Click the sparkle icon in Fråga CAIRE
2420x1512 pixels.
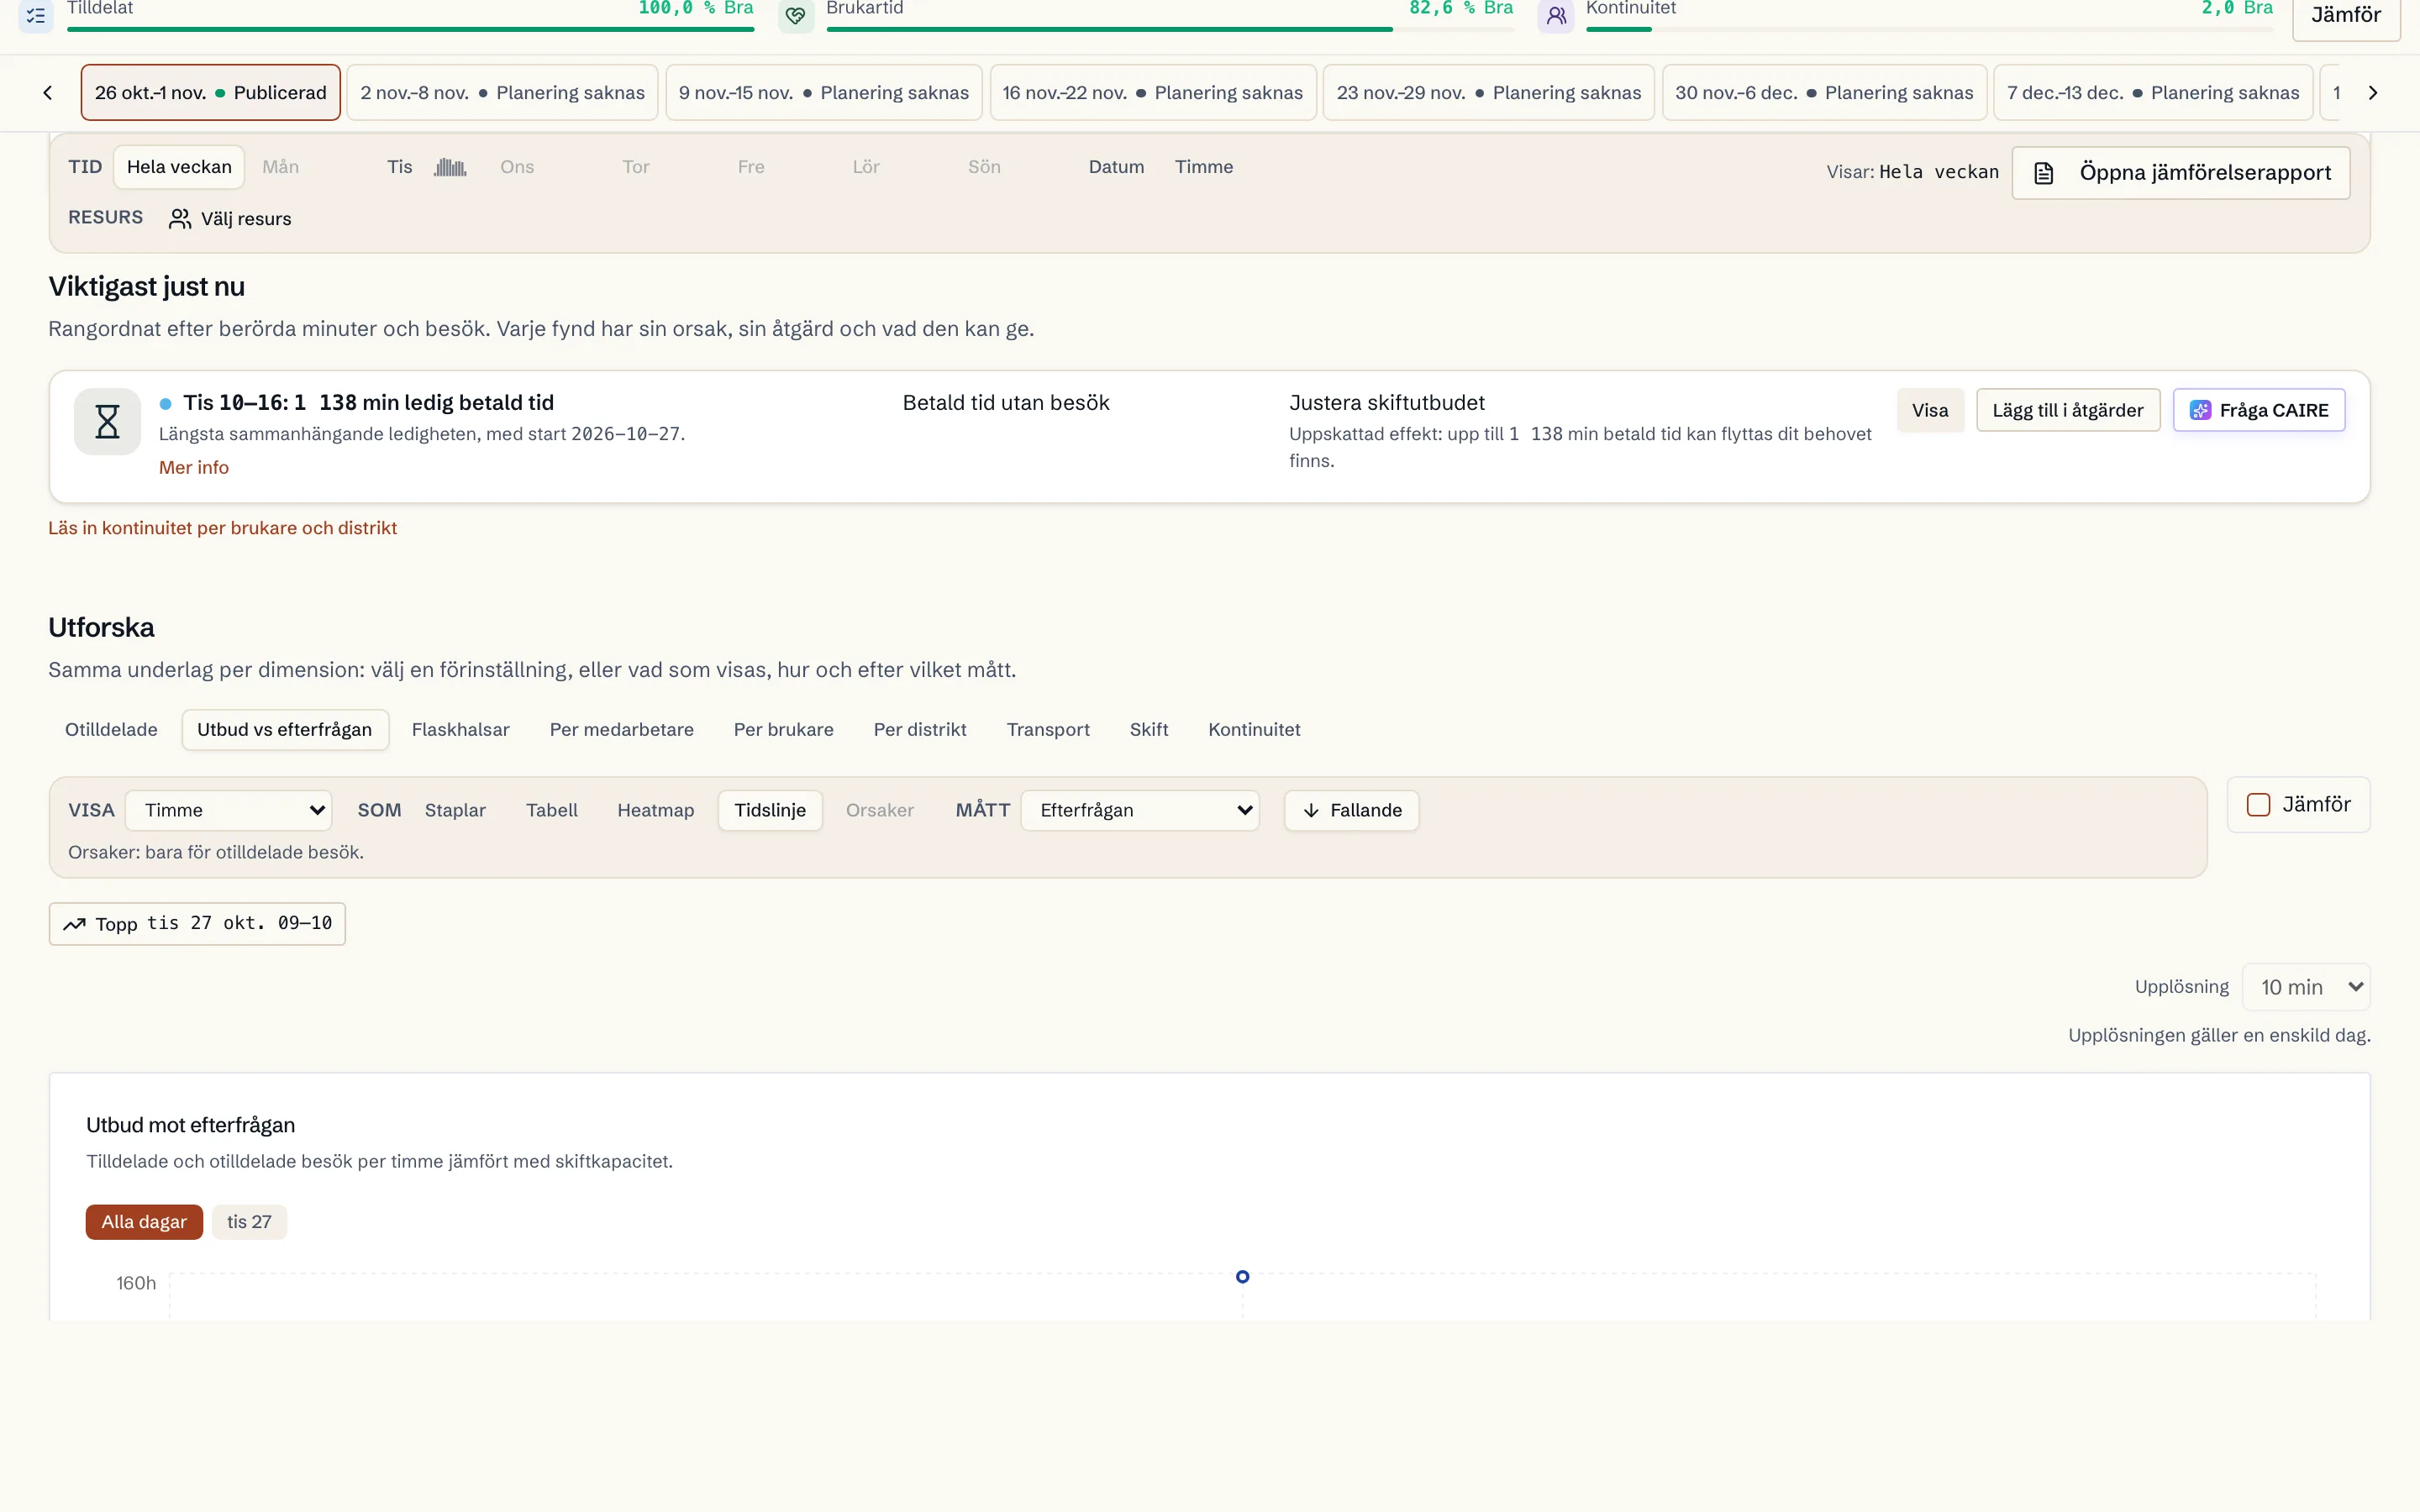tap(2200, 411)
